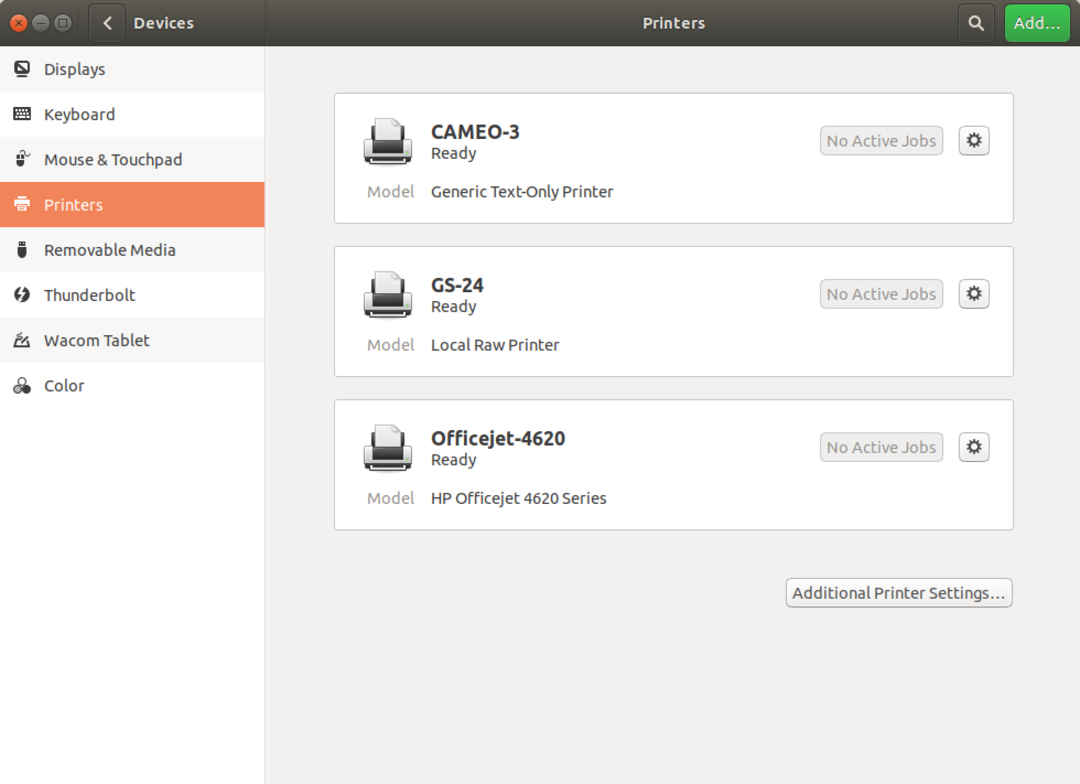Click the GS-24 printer icon
This screenshot has width=1080, height=784.
[387, 294]
